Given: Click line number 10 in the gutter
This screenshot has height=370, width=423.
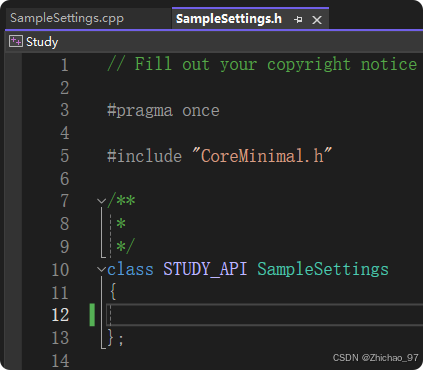Looking at the screenshot, I should 60,269.
